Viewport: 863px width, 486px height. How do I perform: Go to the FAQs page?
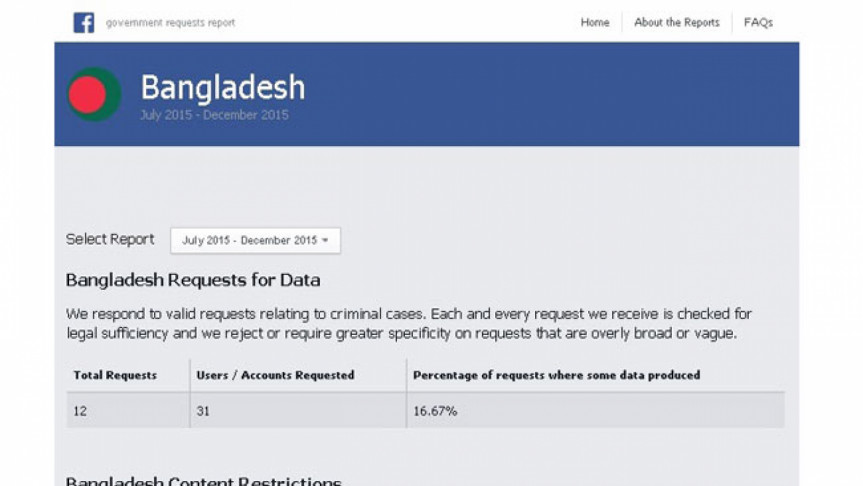[x=758, y=23]
